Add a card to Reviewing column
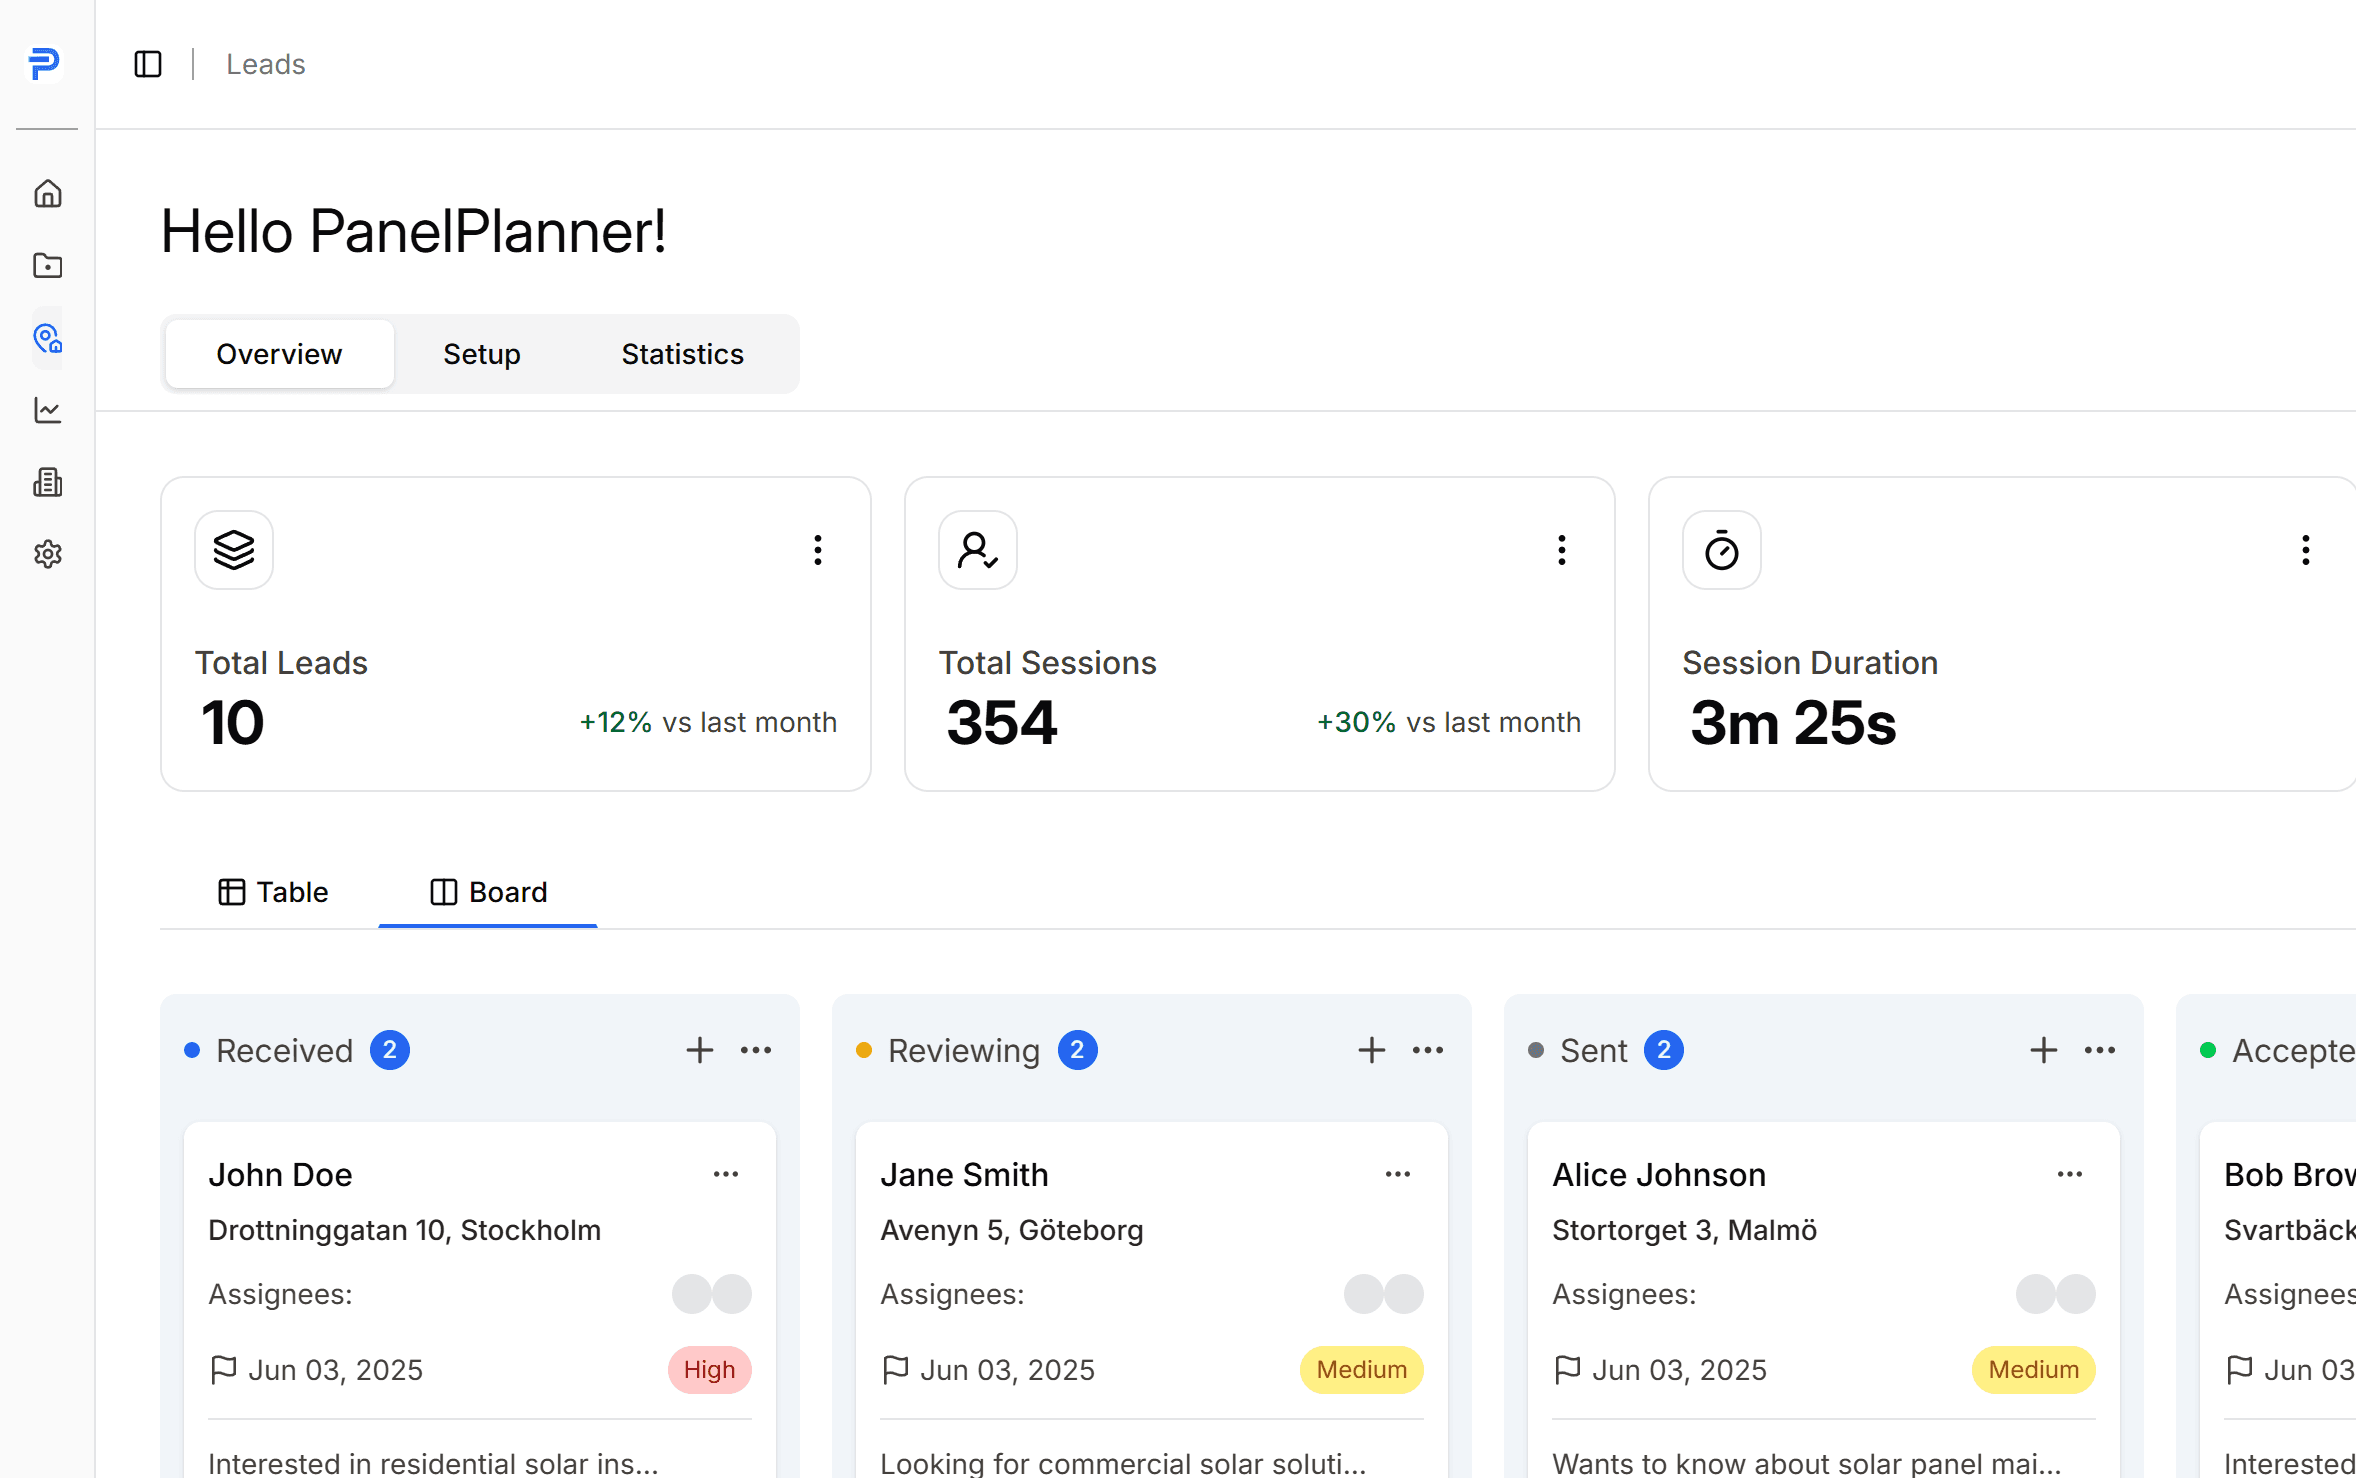Screen dimensions: 2356x1478 [1372, 1050]
